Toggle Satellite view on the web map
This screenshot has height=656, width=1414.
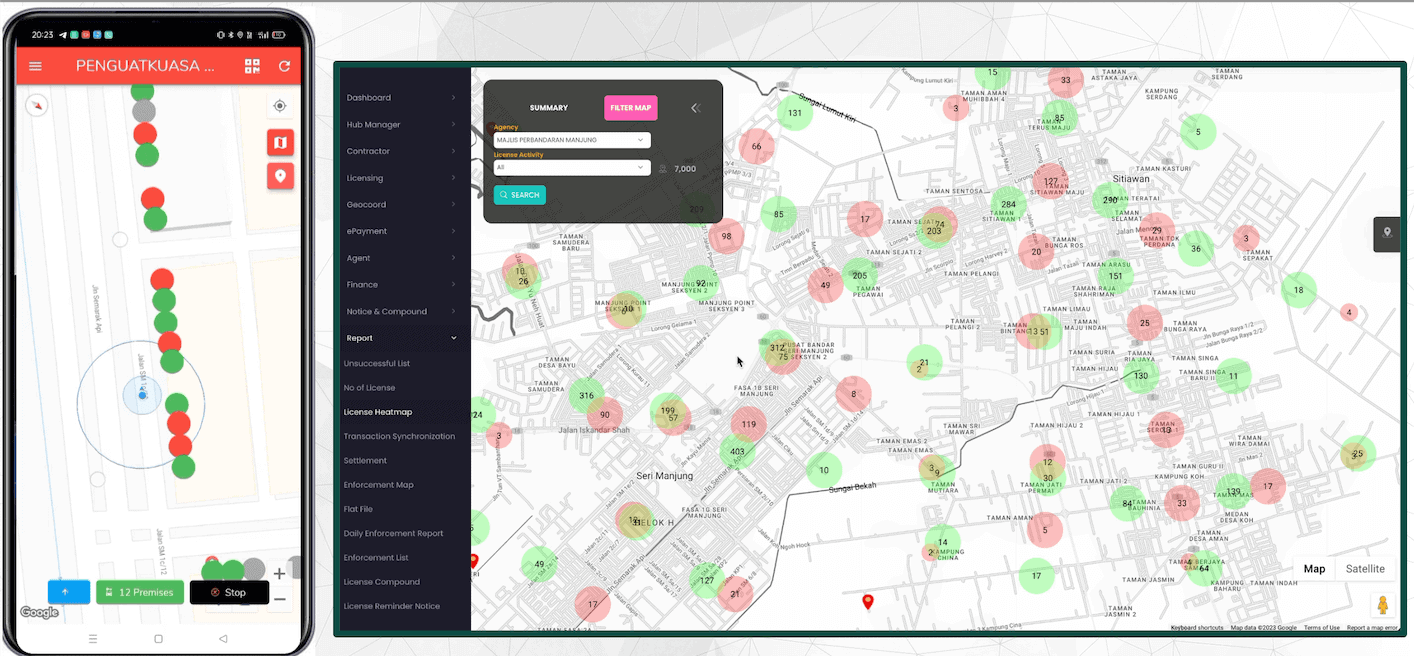coord(1366,568)
